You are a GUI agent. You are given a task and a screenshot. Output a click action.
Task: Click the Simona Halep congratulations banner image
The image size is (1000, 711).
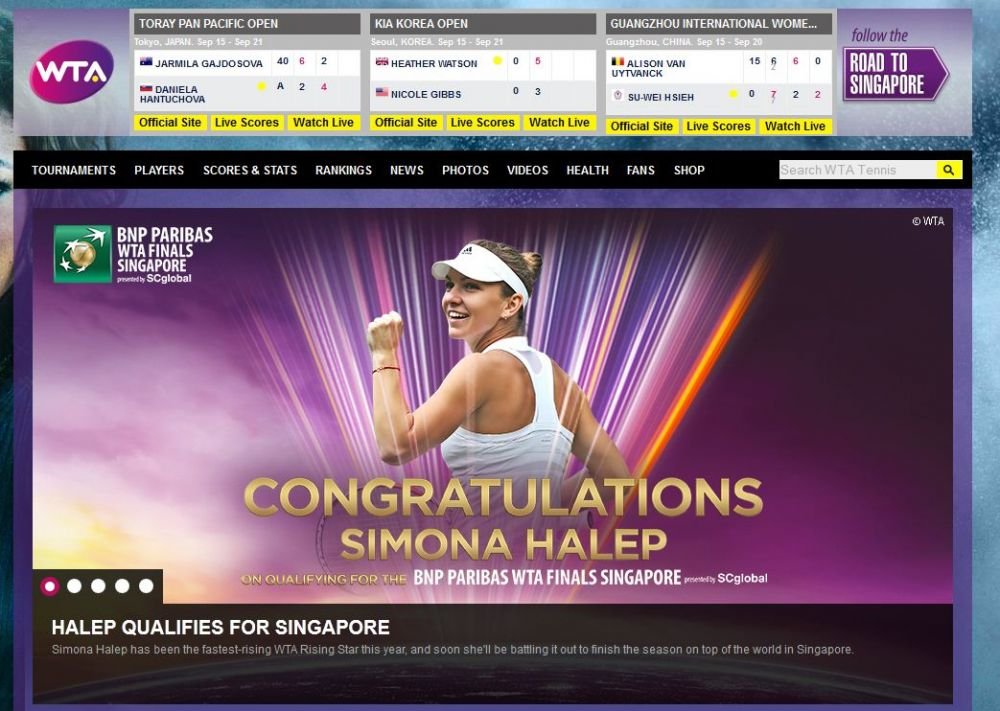point(493,406)
